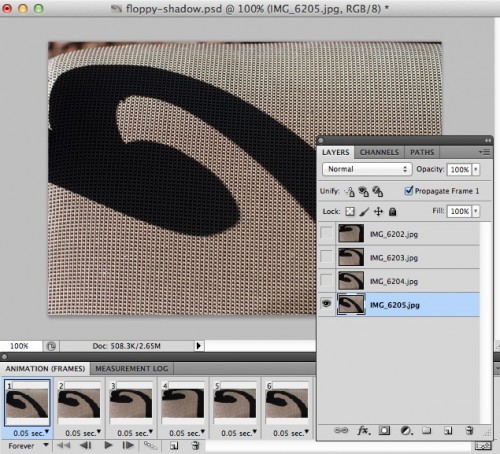500x454 pixels.
Task: Create new fill or adjustment layer
Action: click(x=406, y=431)
